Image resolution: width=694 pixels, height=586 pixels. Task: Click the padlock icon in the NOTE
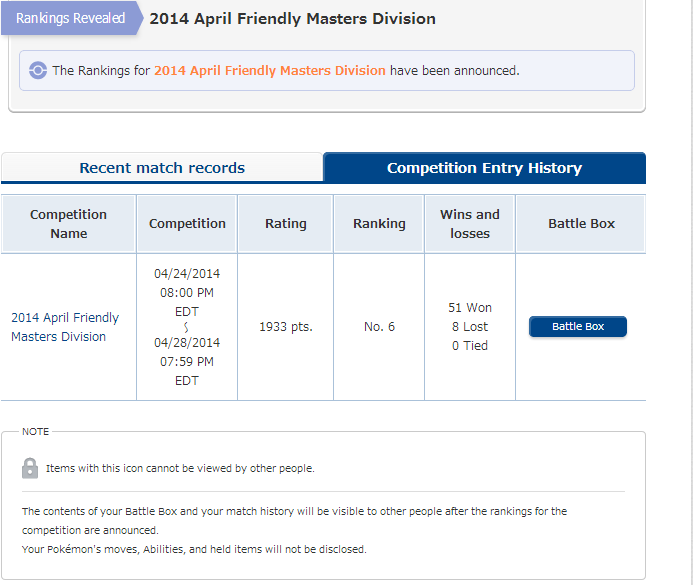(x=30, y=468)
